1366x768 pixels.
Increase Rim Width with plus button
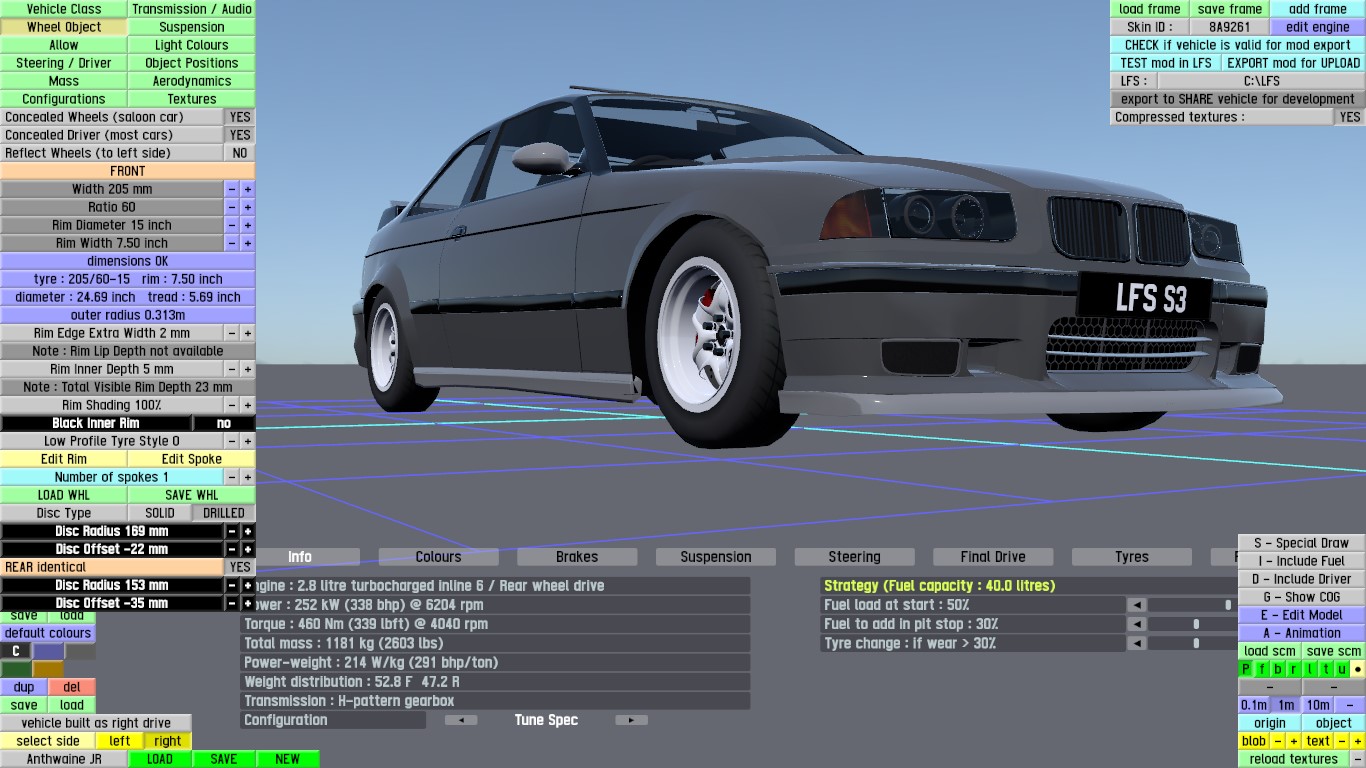click(x=248, y=243)
